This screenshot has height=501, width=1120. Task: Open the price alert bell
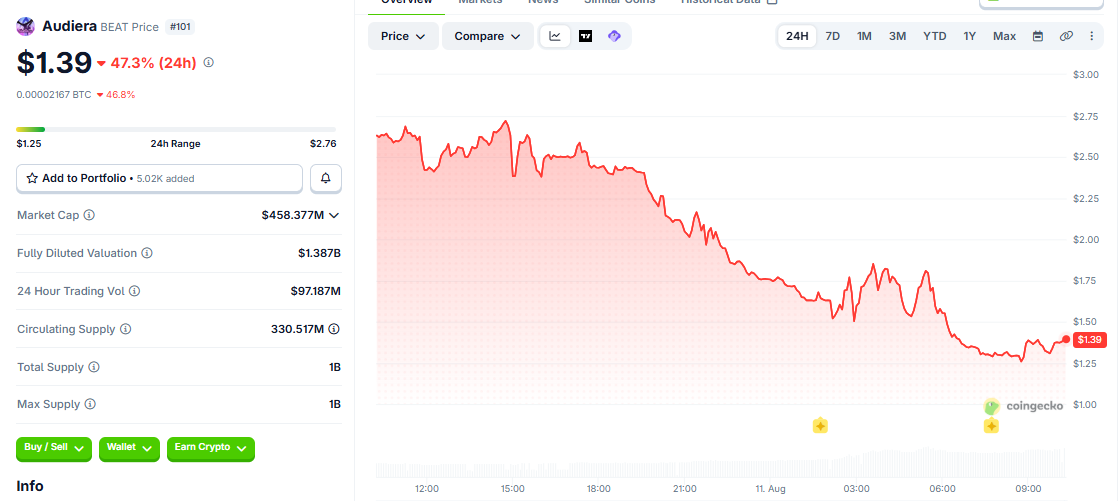[x=326, y=178]
